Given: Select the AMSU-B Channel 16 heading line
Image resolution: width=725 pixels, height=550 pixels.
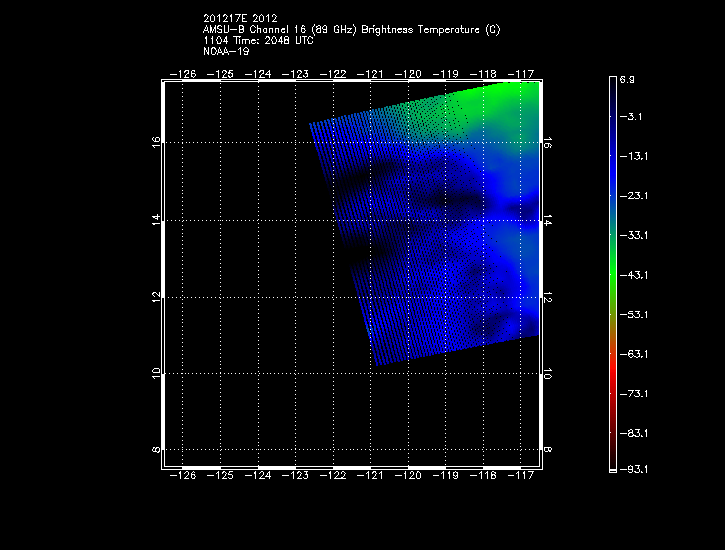Looking at the screenshot, I should pyautogui.click(x=351, y=29).
